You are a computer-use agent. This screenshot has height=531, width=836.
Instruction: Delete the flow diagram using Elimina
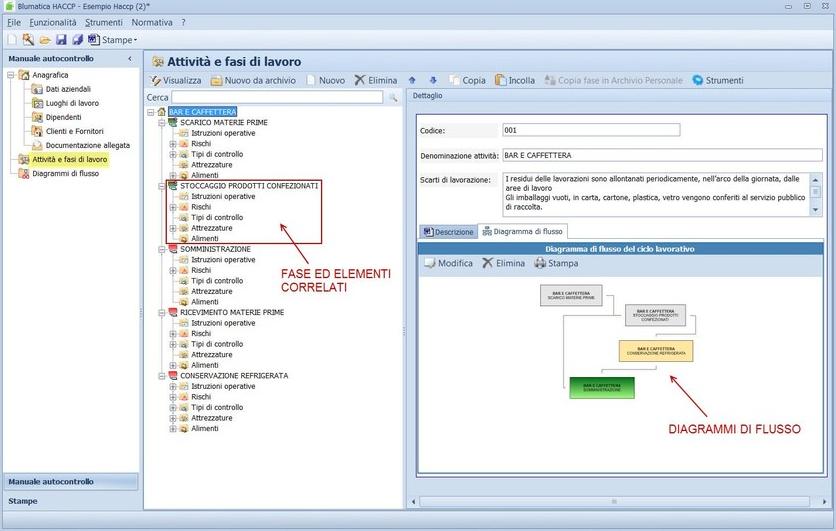[487, 263]
